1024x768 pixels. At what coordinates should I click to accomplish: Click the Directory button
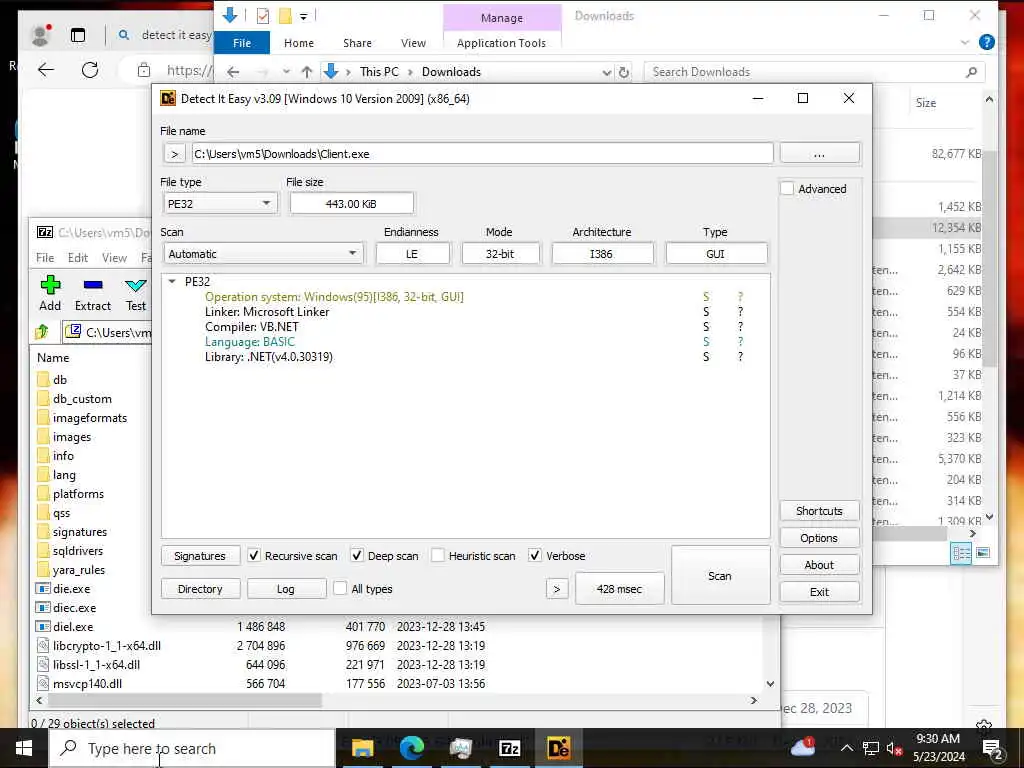[200, 588]
